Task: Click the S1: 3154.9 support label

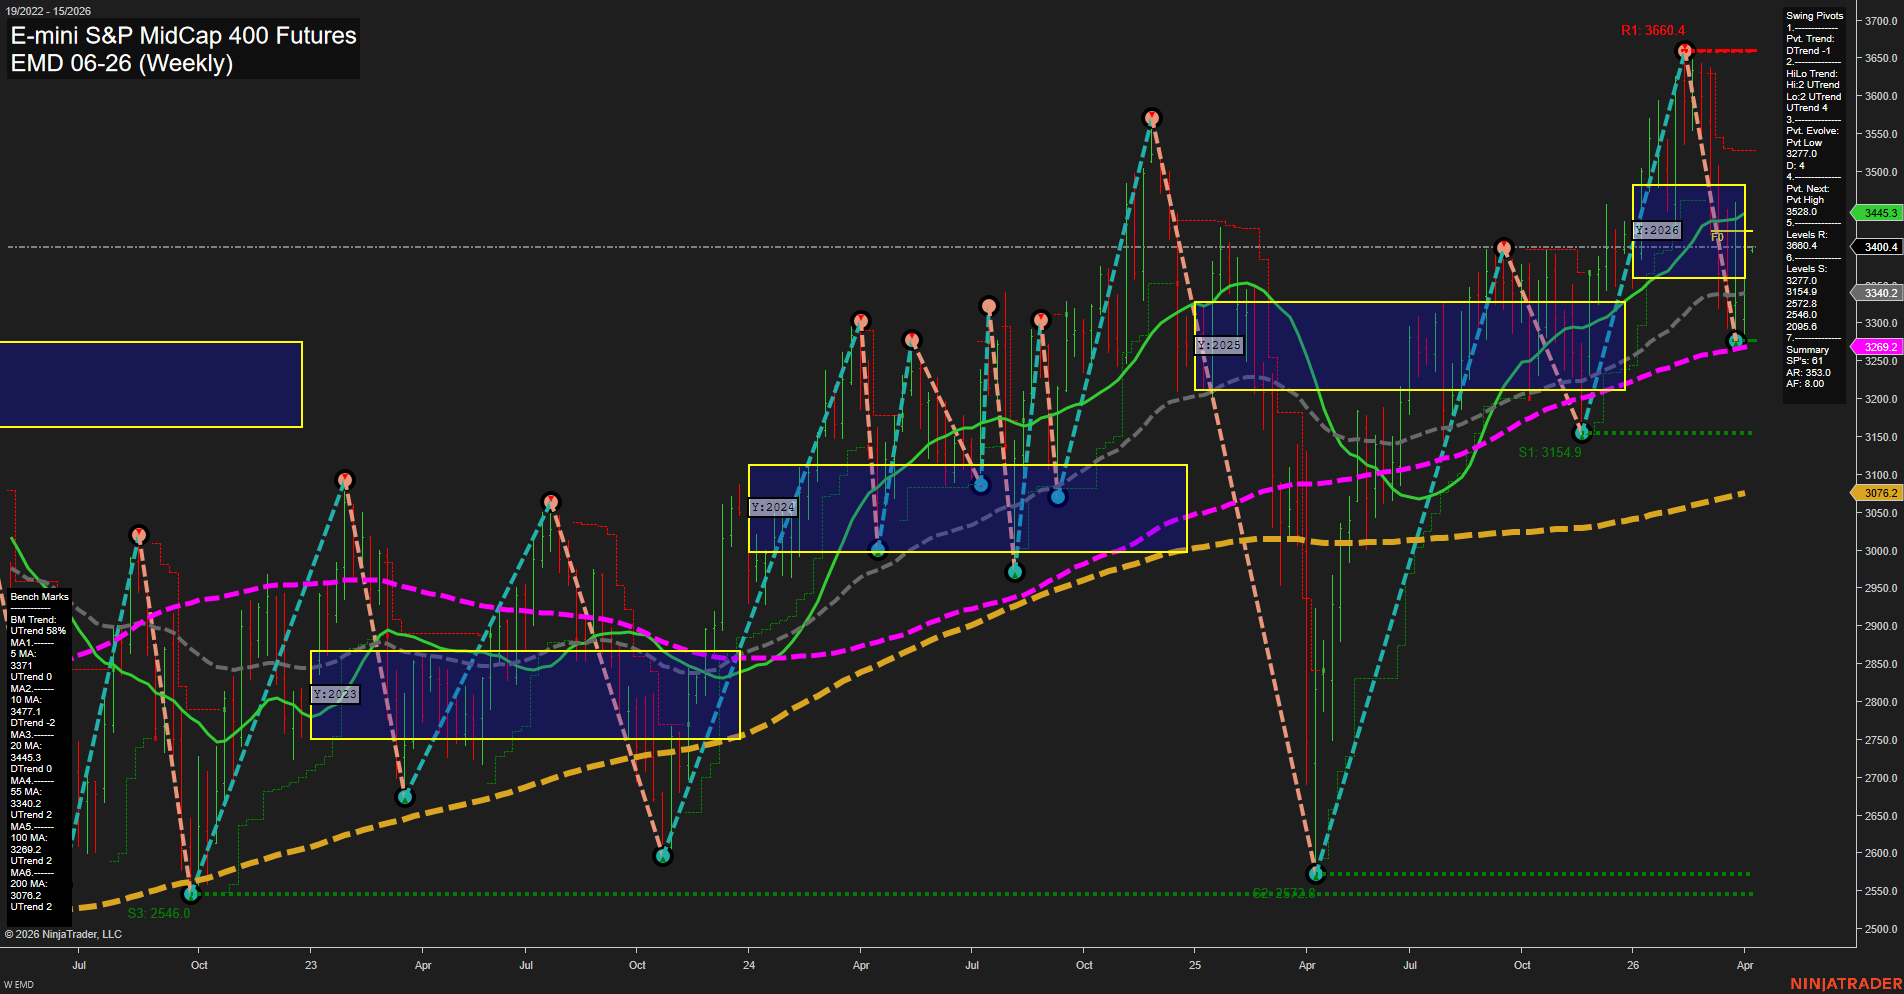Action: [1549, 451]
